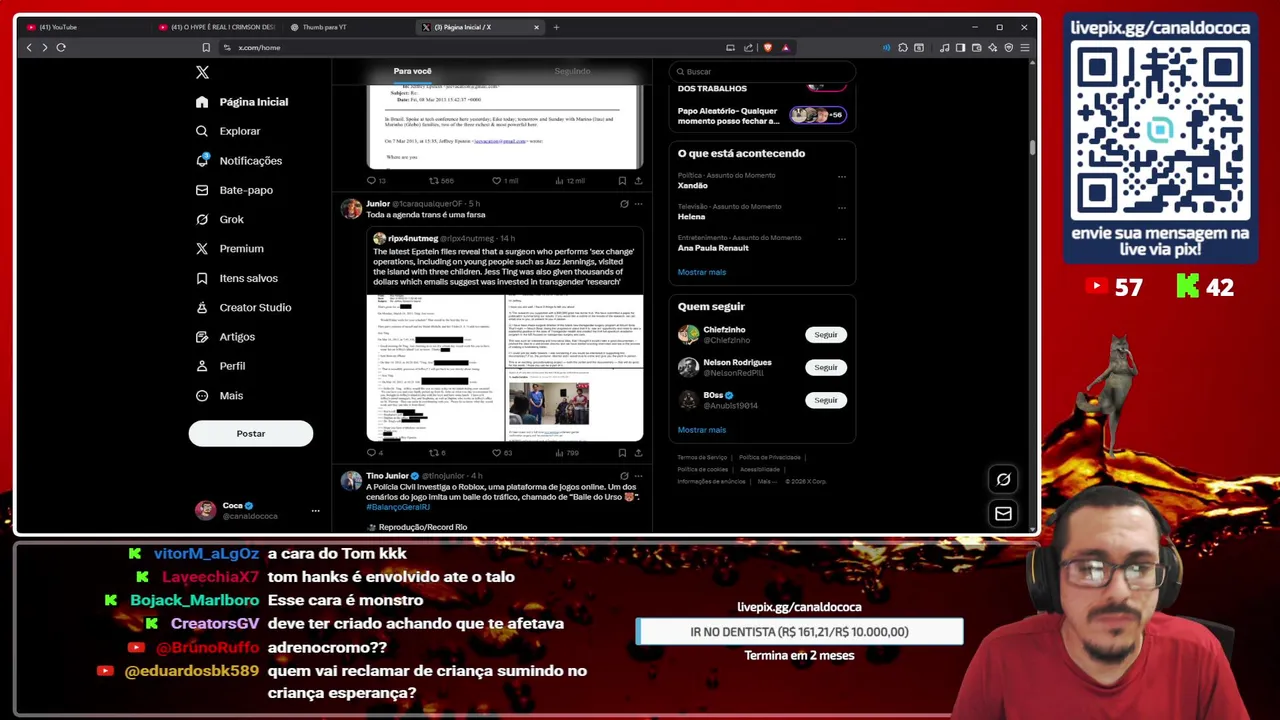
Task: Open Artigos in the sidebar
Action: pos(226,337)
